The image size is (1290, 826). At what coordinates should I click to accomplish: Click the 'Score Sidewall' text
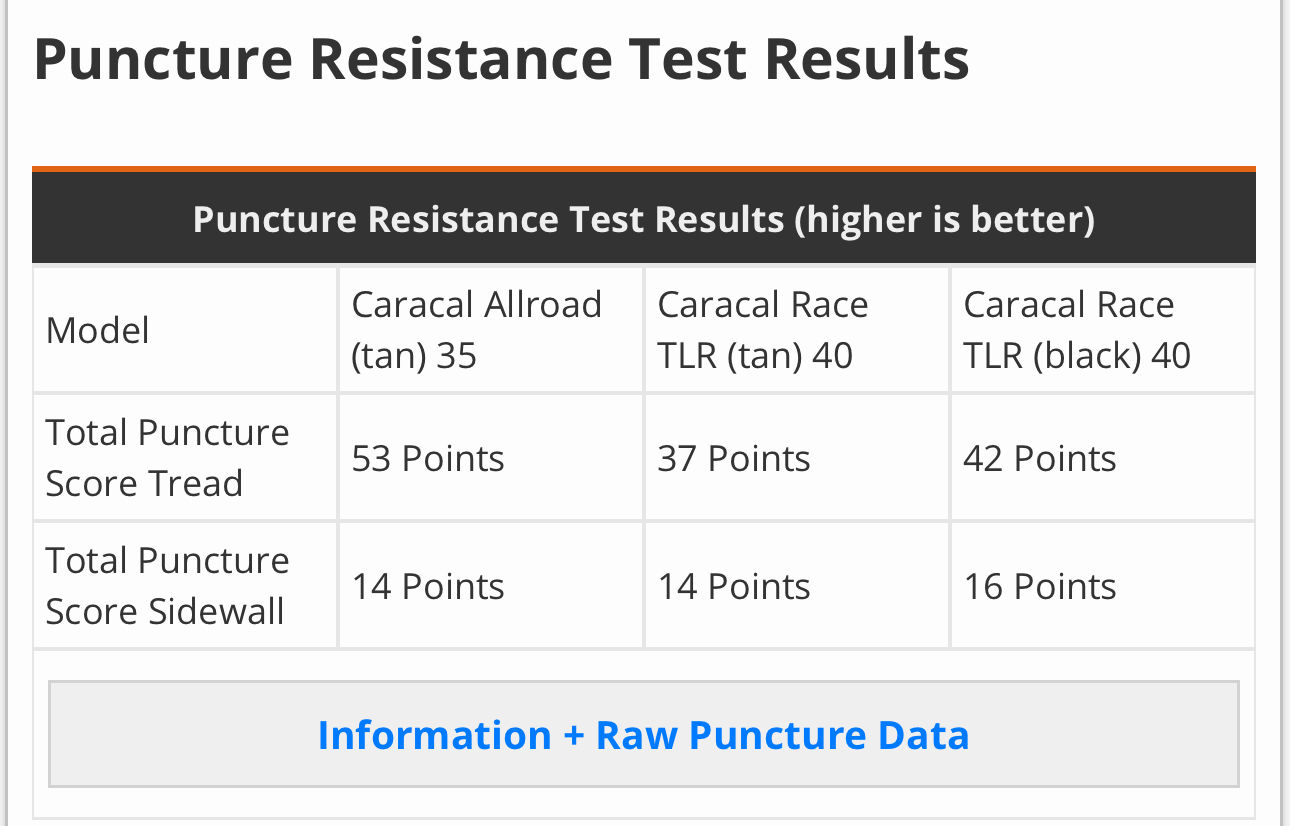coord(165,611)
